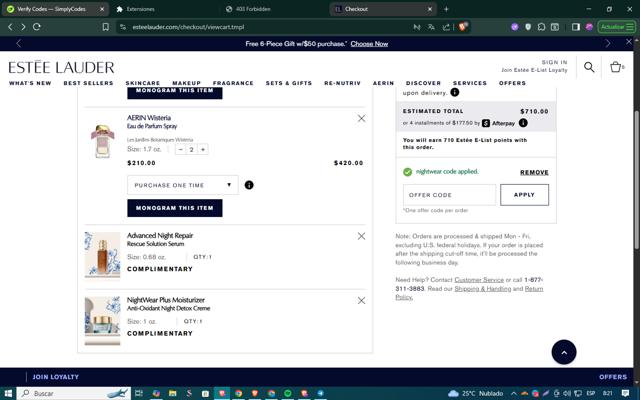Decrease AERIN Wisteria quantity

[180, 149]
